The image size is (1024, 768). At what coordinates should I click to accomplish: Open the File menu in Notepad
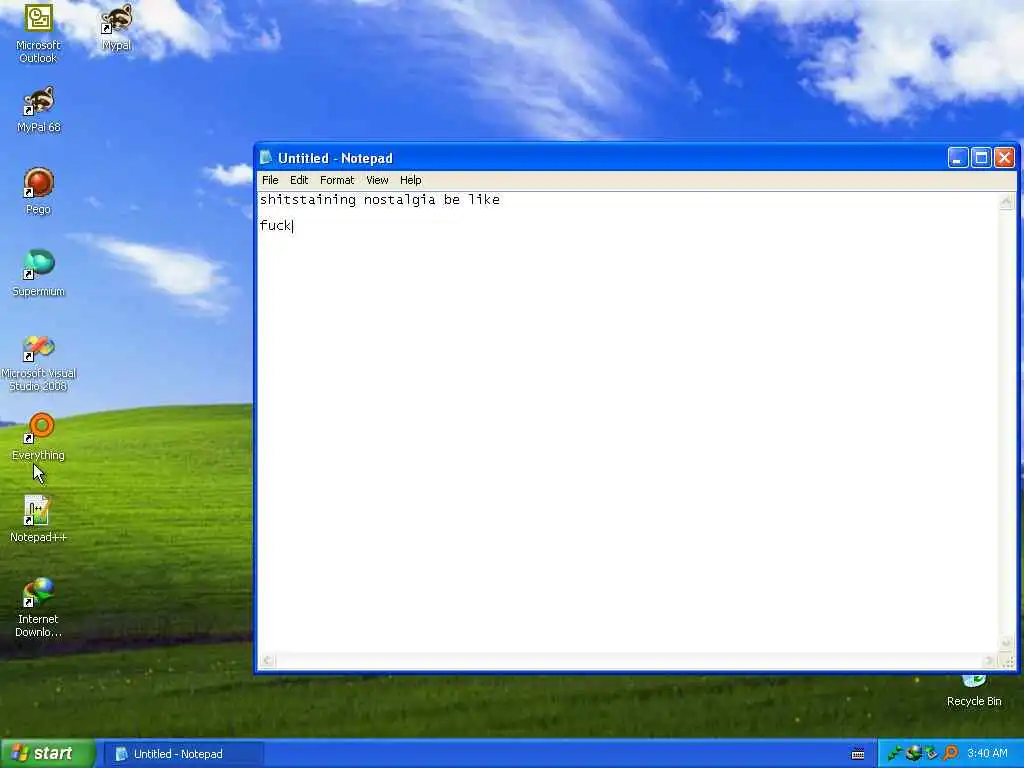pos(270,180)
